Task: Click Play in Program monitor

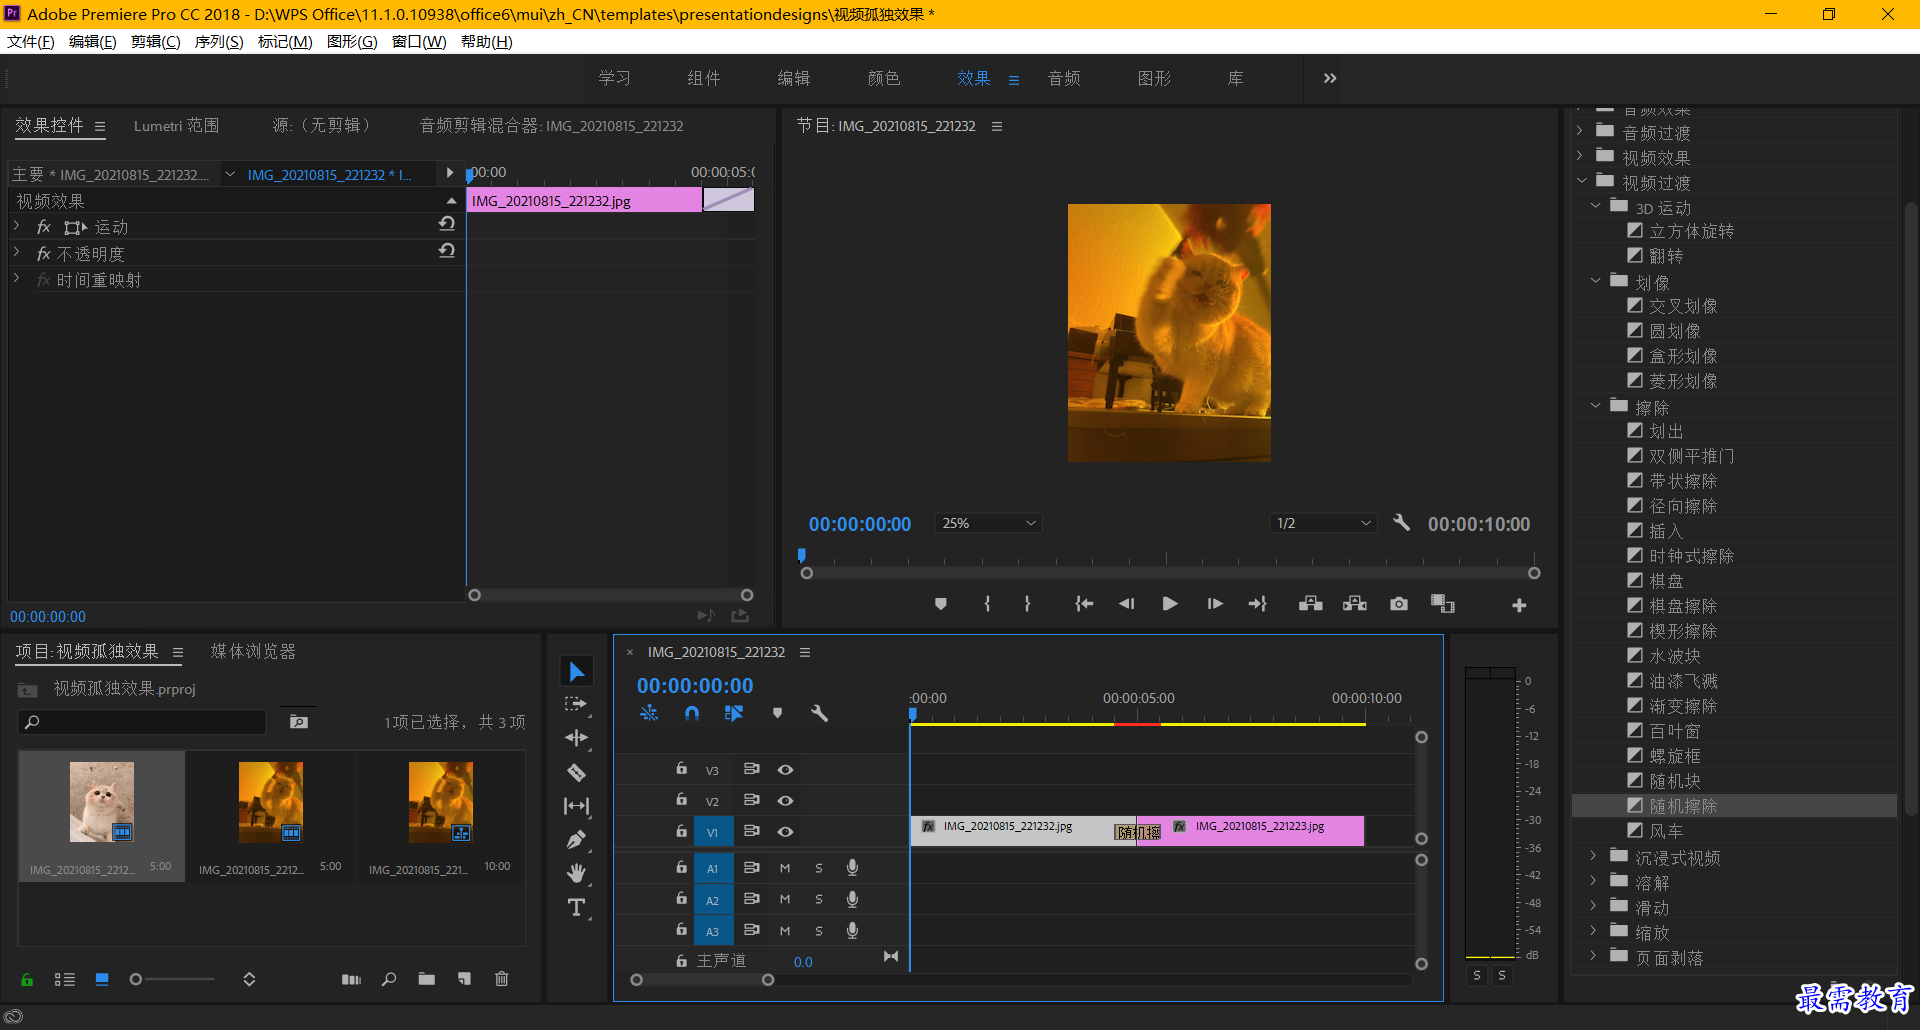Action: (1169, 604)
